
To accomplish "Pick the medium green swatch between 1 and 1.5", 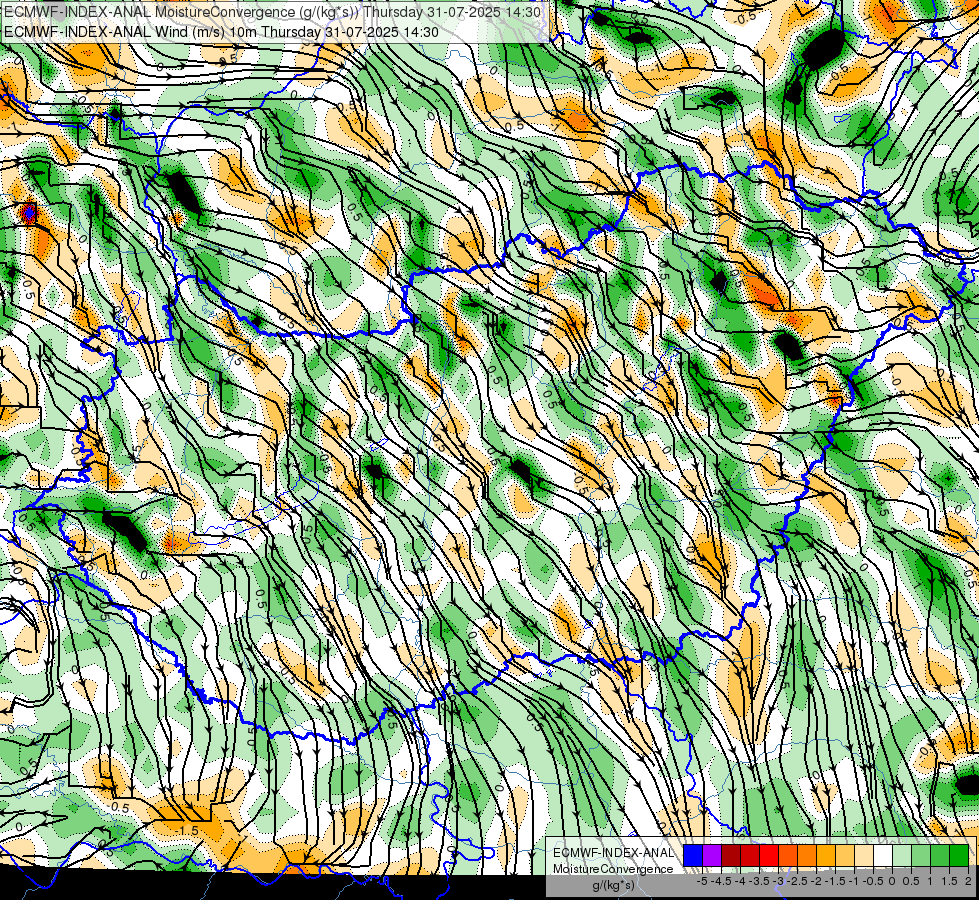I will click(x=940, y=856).
